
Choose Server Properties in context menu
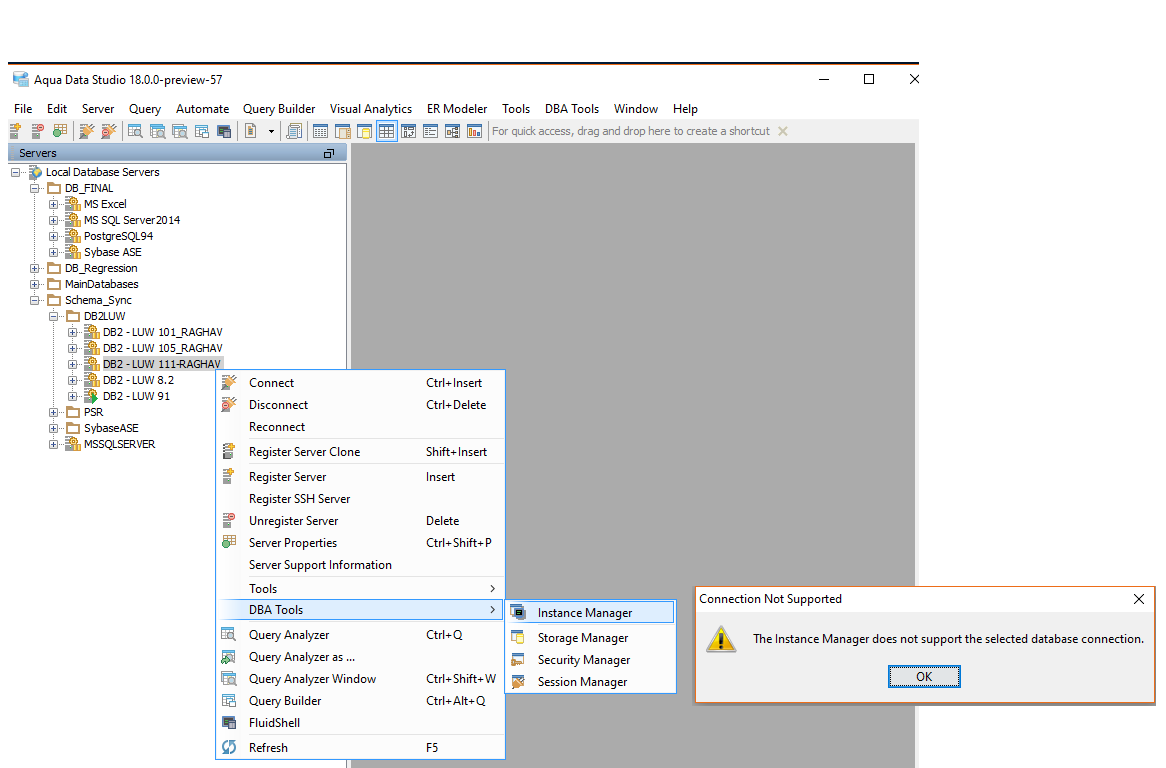[x=361, y=543]
